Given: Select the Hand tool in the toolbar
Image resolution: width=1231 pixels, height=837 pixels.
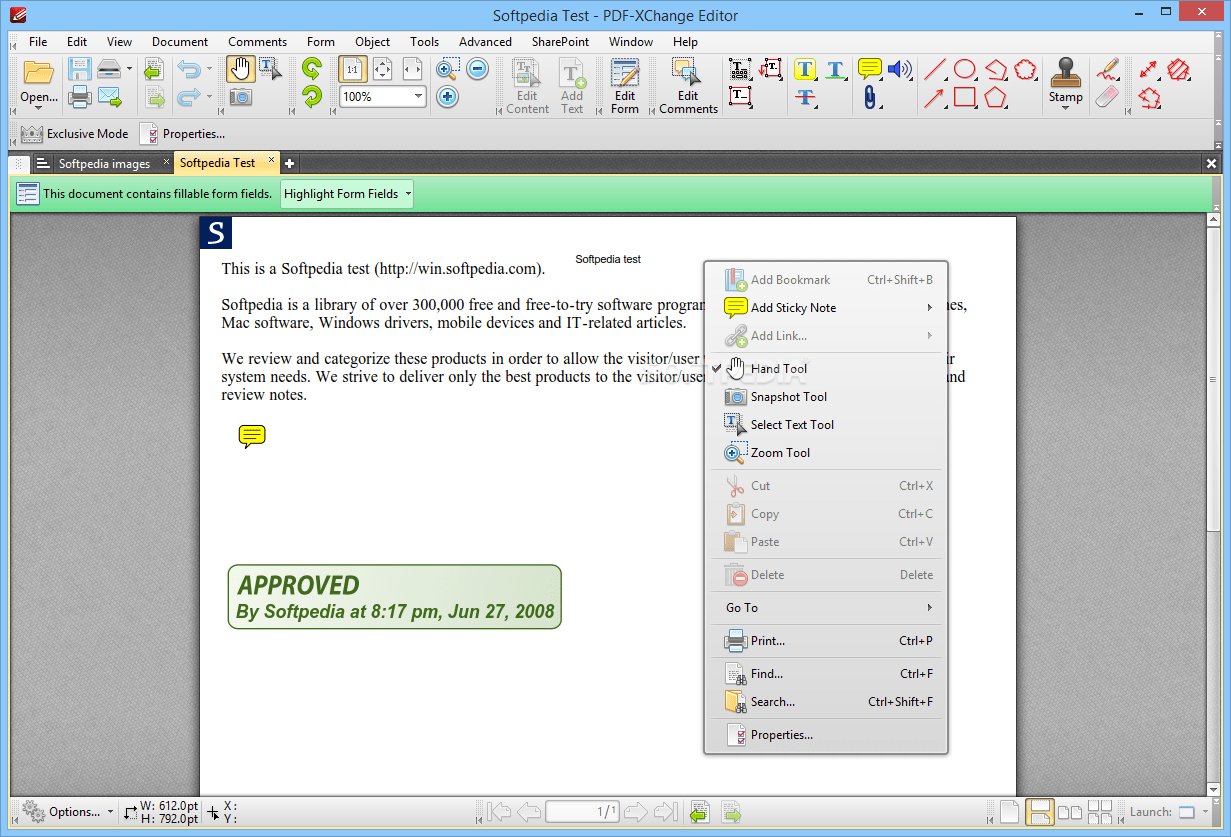Looking at the screenshot, I should coord(239,69).
